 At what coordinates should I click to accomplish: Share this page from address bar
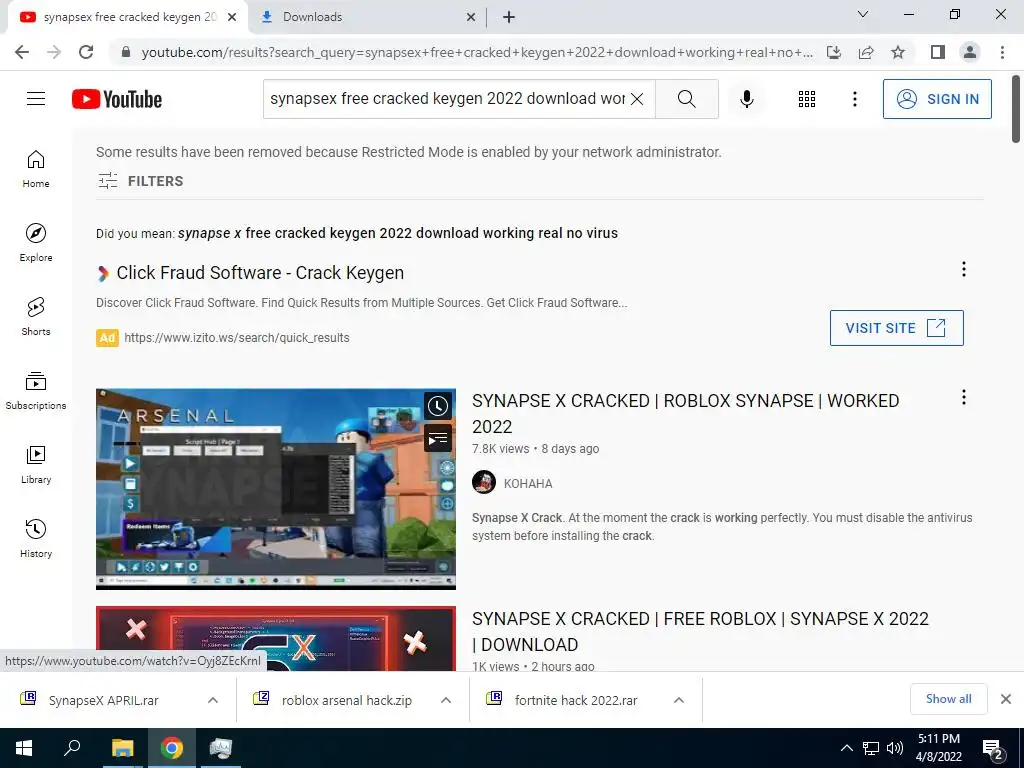866,52
